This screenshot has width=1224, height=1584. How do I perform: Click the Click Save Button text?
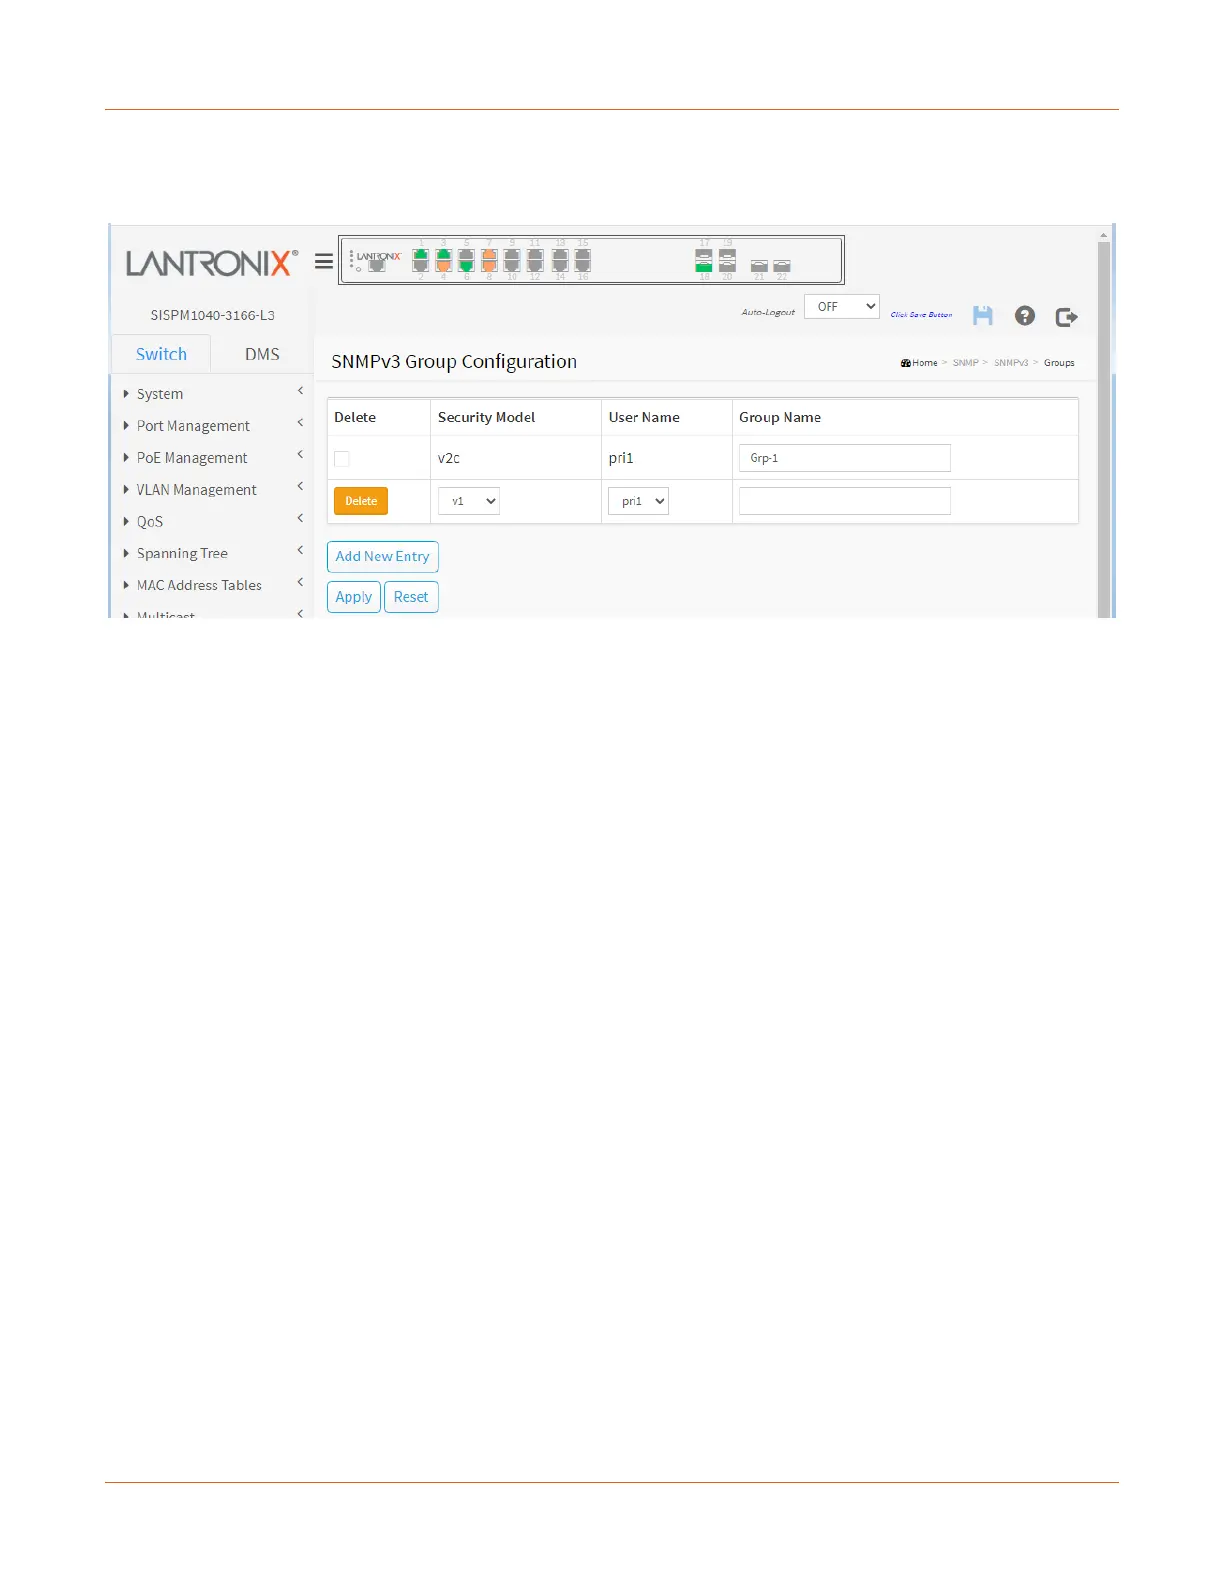point(922,314)
